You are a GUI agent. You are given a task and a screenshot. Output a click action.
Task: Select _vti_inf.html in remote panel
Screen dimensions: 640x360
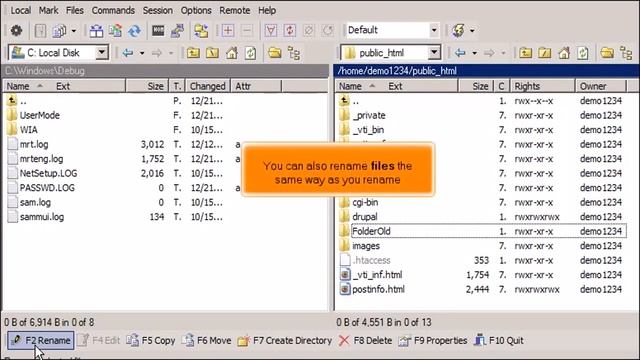[x=377, y=275]
